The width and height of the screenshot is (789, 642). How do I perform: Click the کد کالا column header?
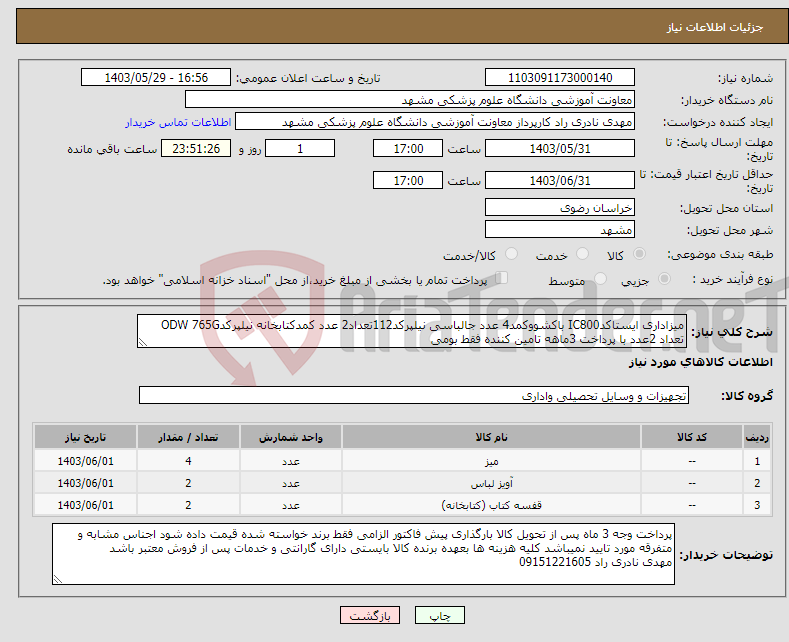click(692, 437)
